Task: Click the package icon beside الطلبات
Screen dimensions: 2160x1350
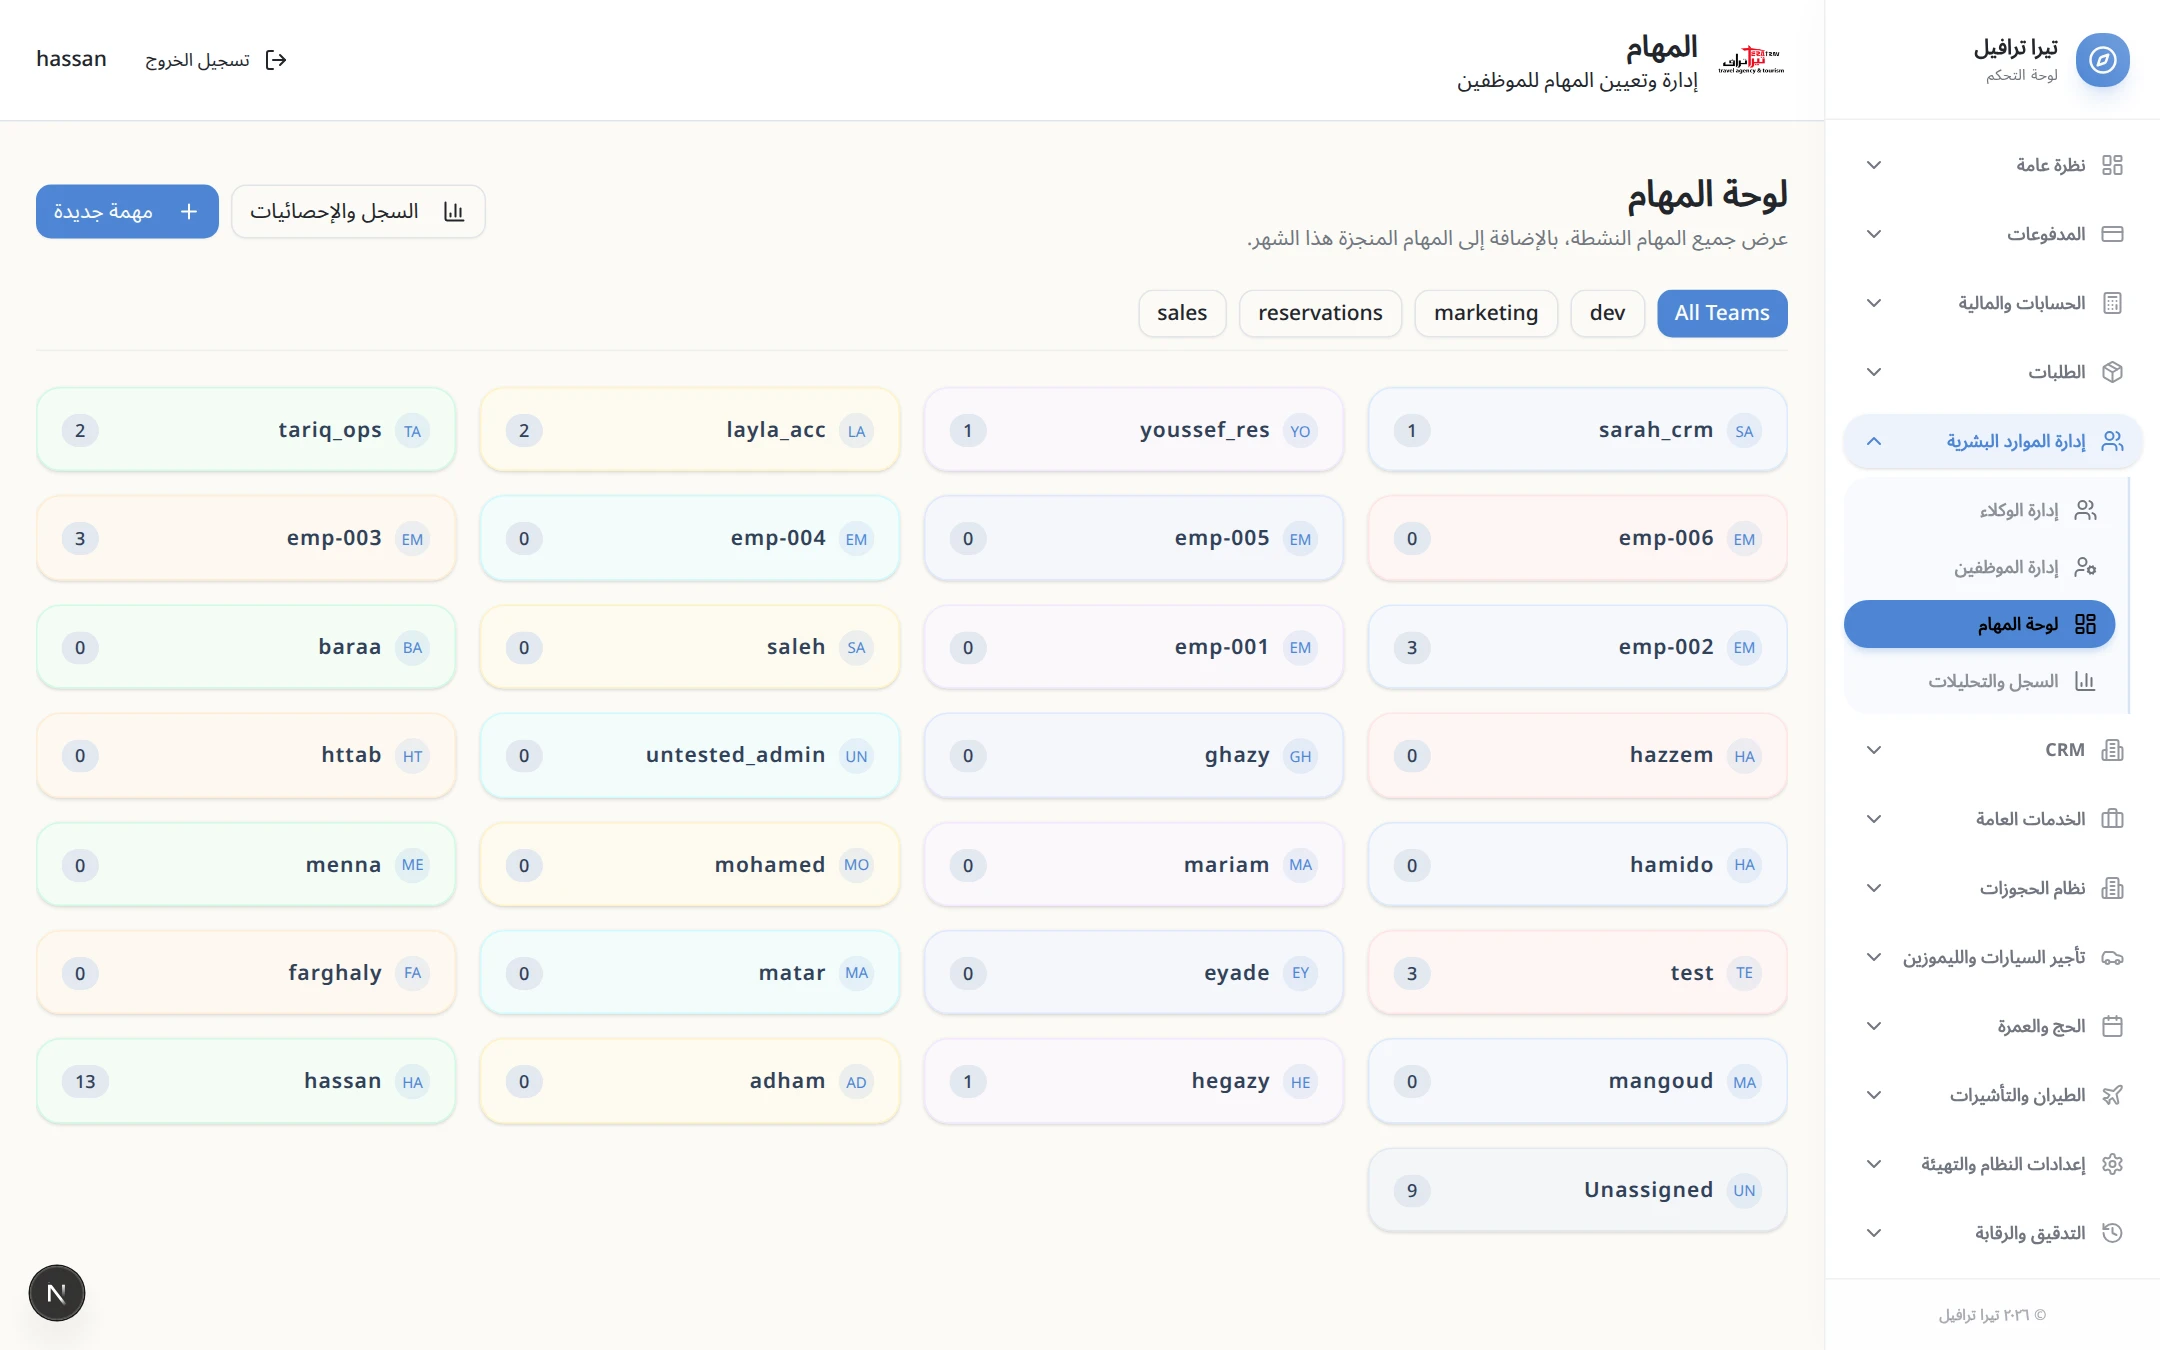Action: pos(2112,372)
